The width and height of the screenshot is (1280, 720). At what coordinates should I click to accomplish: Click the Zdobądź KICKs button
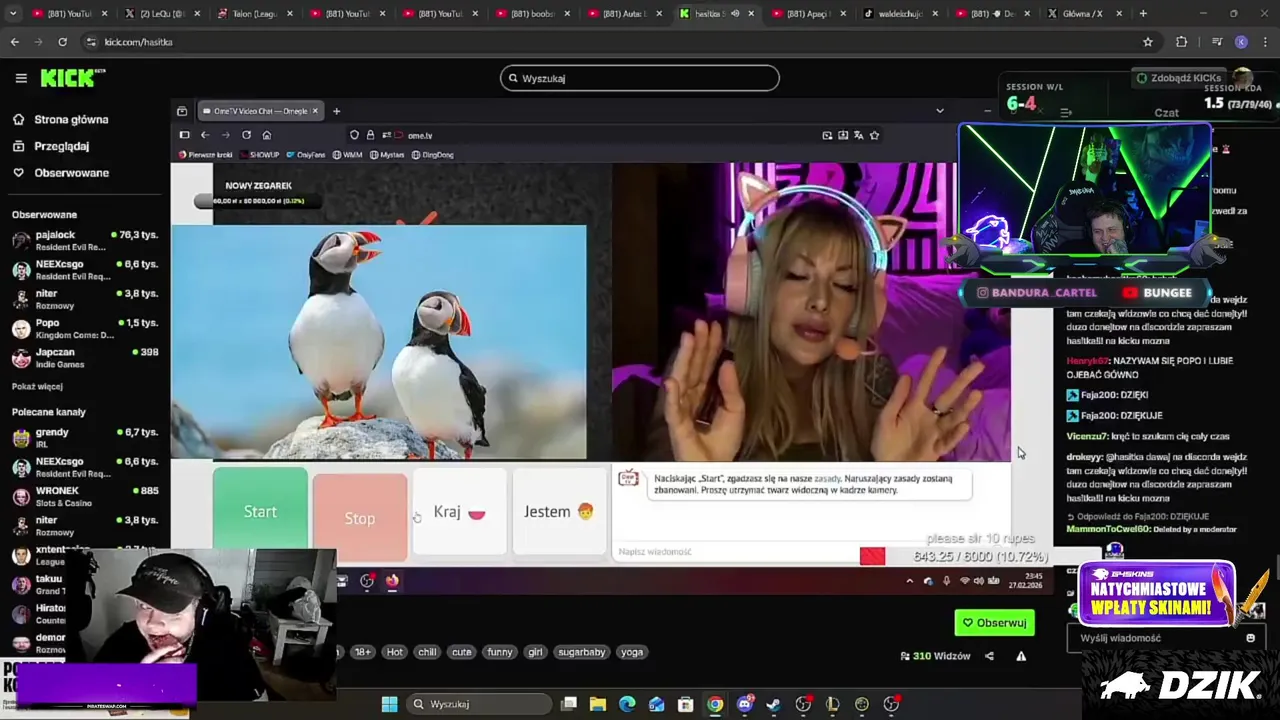coord(1179,78)
